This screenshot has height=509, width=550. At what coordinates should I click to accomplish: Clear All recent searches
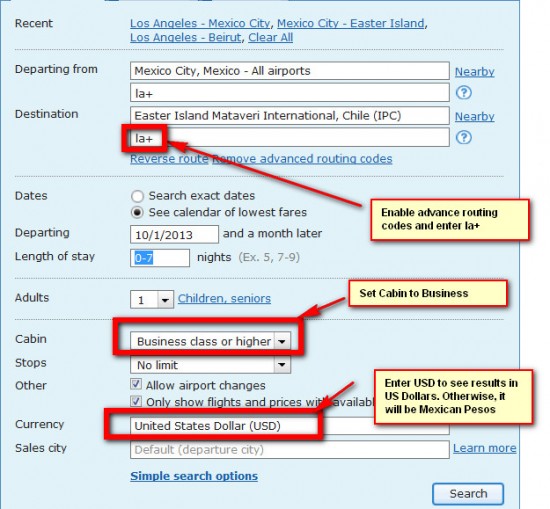(x=270, y=38)
